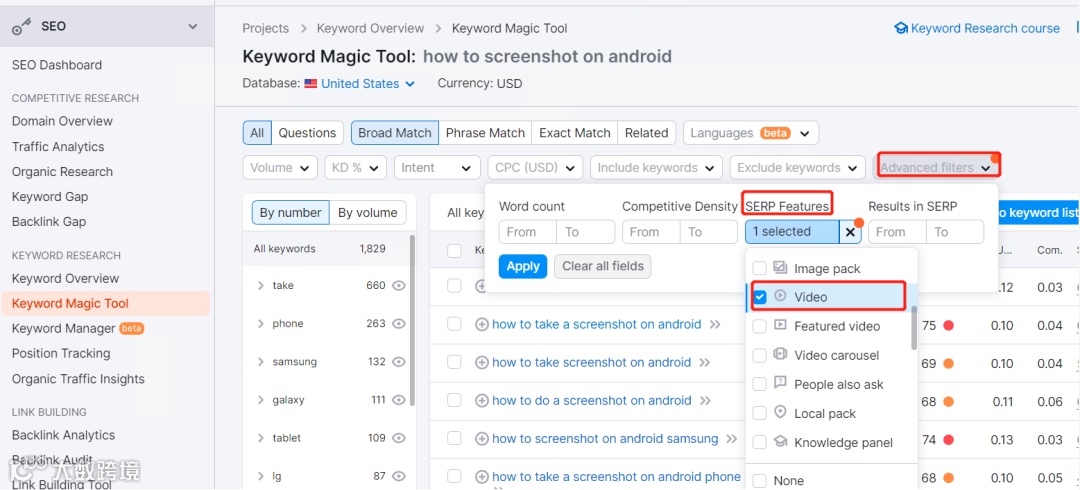Open the Volume filter dropdown
Screen dimensions: 1080x490
pyautogui.click(x=280, y=167)
